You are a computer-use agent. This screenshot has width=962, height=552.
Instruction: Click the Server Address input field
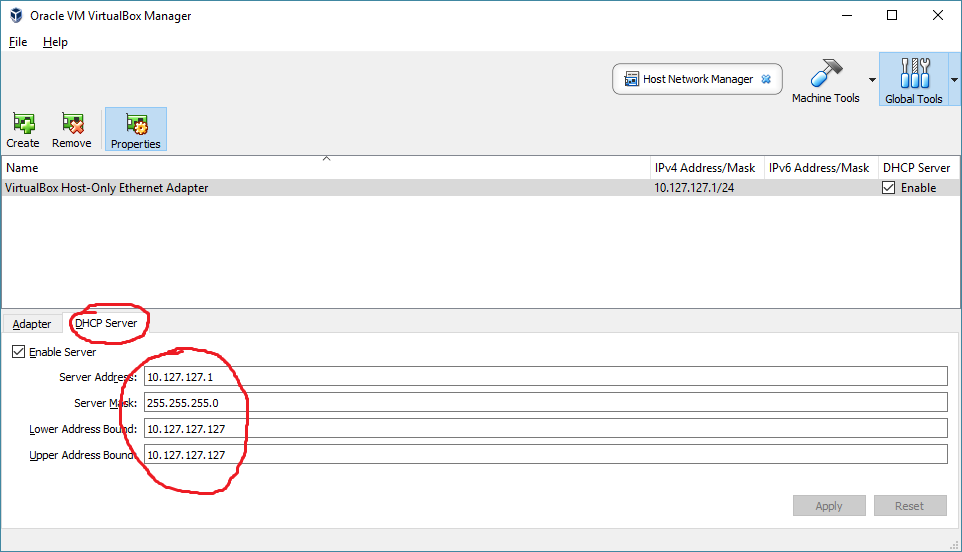[546, 377]
